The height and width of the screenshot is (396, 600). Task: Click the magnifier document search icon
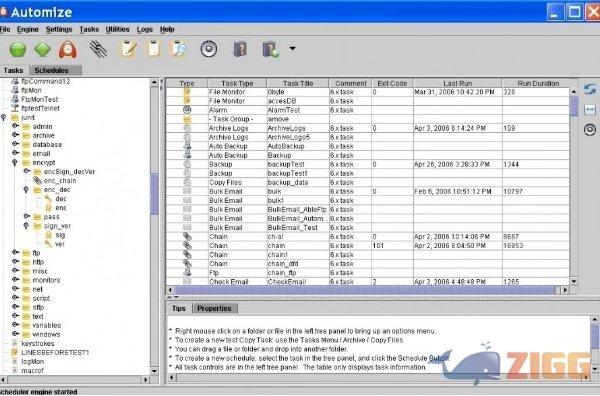(x=179, y=49)
